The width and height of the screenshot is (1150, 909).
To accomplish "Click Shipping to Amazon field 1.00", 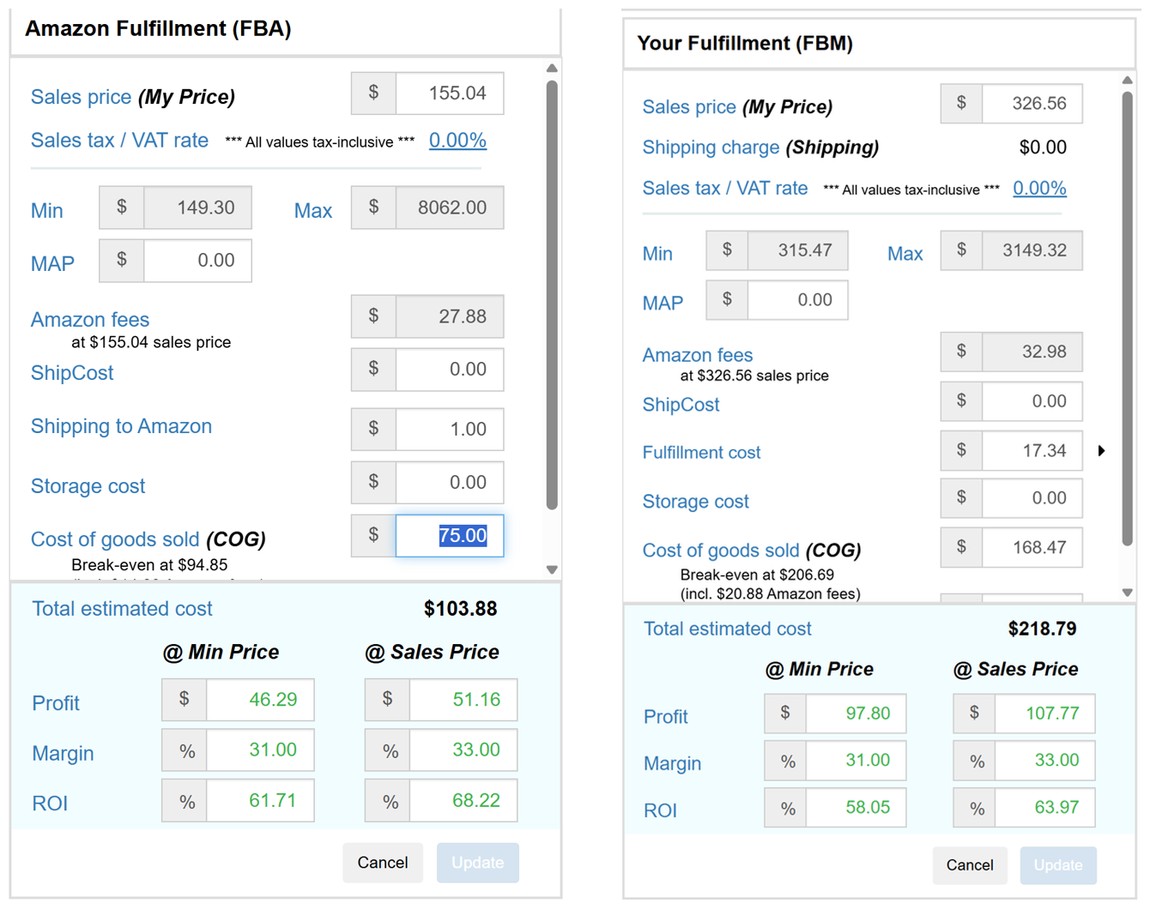I will click(450, 429).
